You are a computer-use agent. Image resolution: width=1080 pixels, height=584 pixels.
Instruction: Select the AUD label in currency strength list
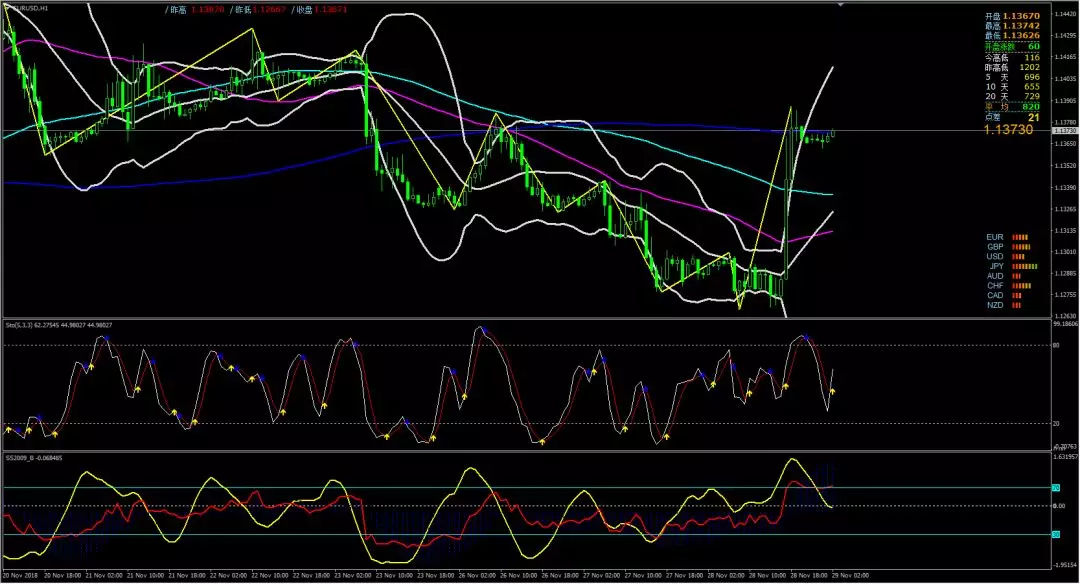click(x=995, y=276)
